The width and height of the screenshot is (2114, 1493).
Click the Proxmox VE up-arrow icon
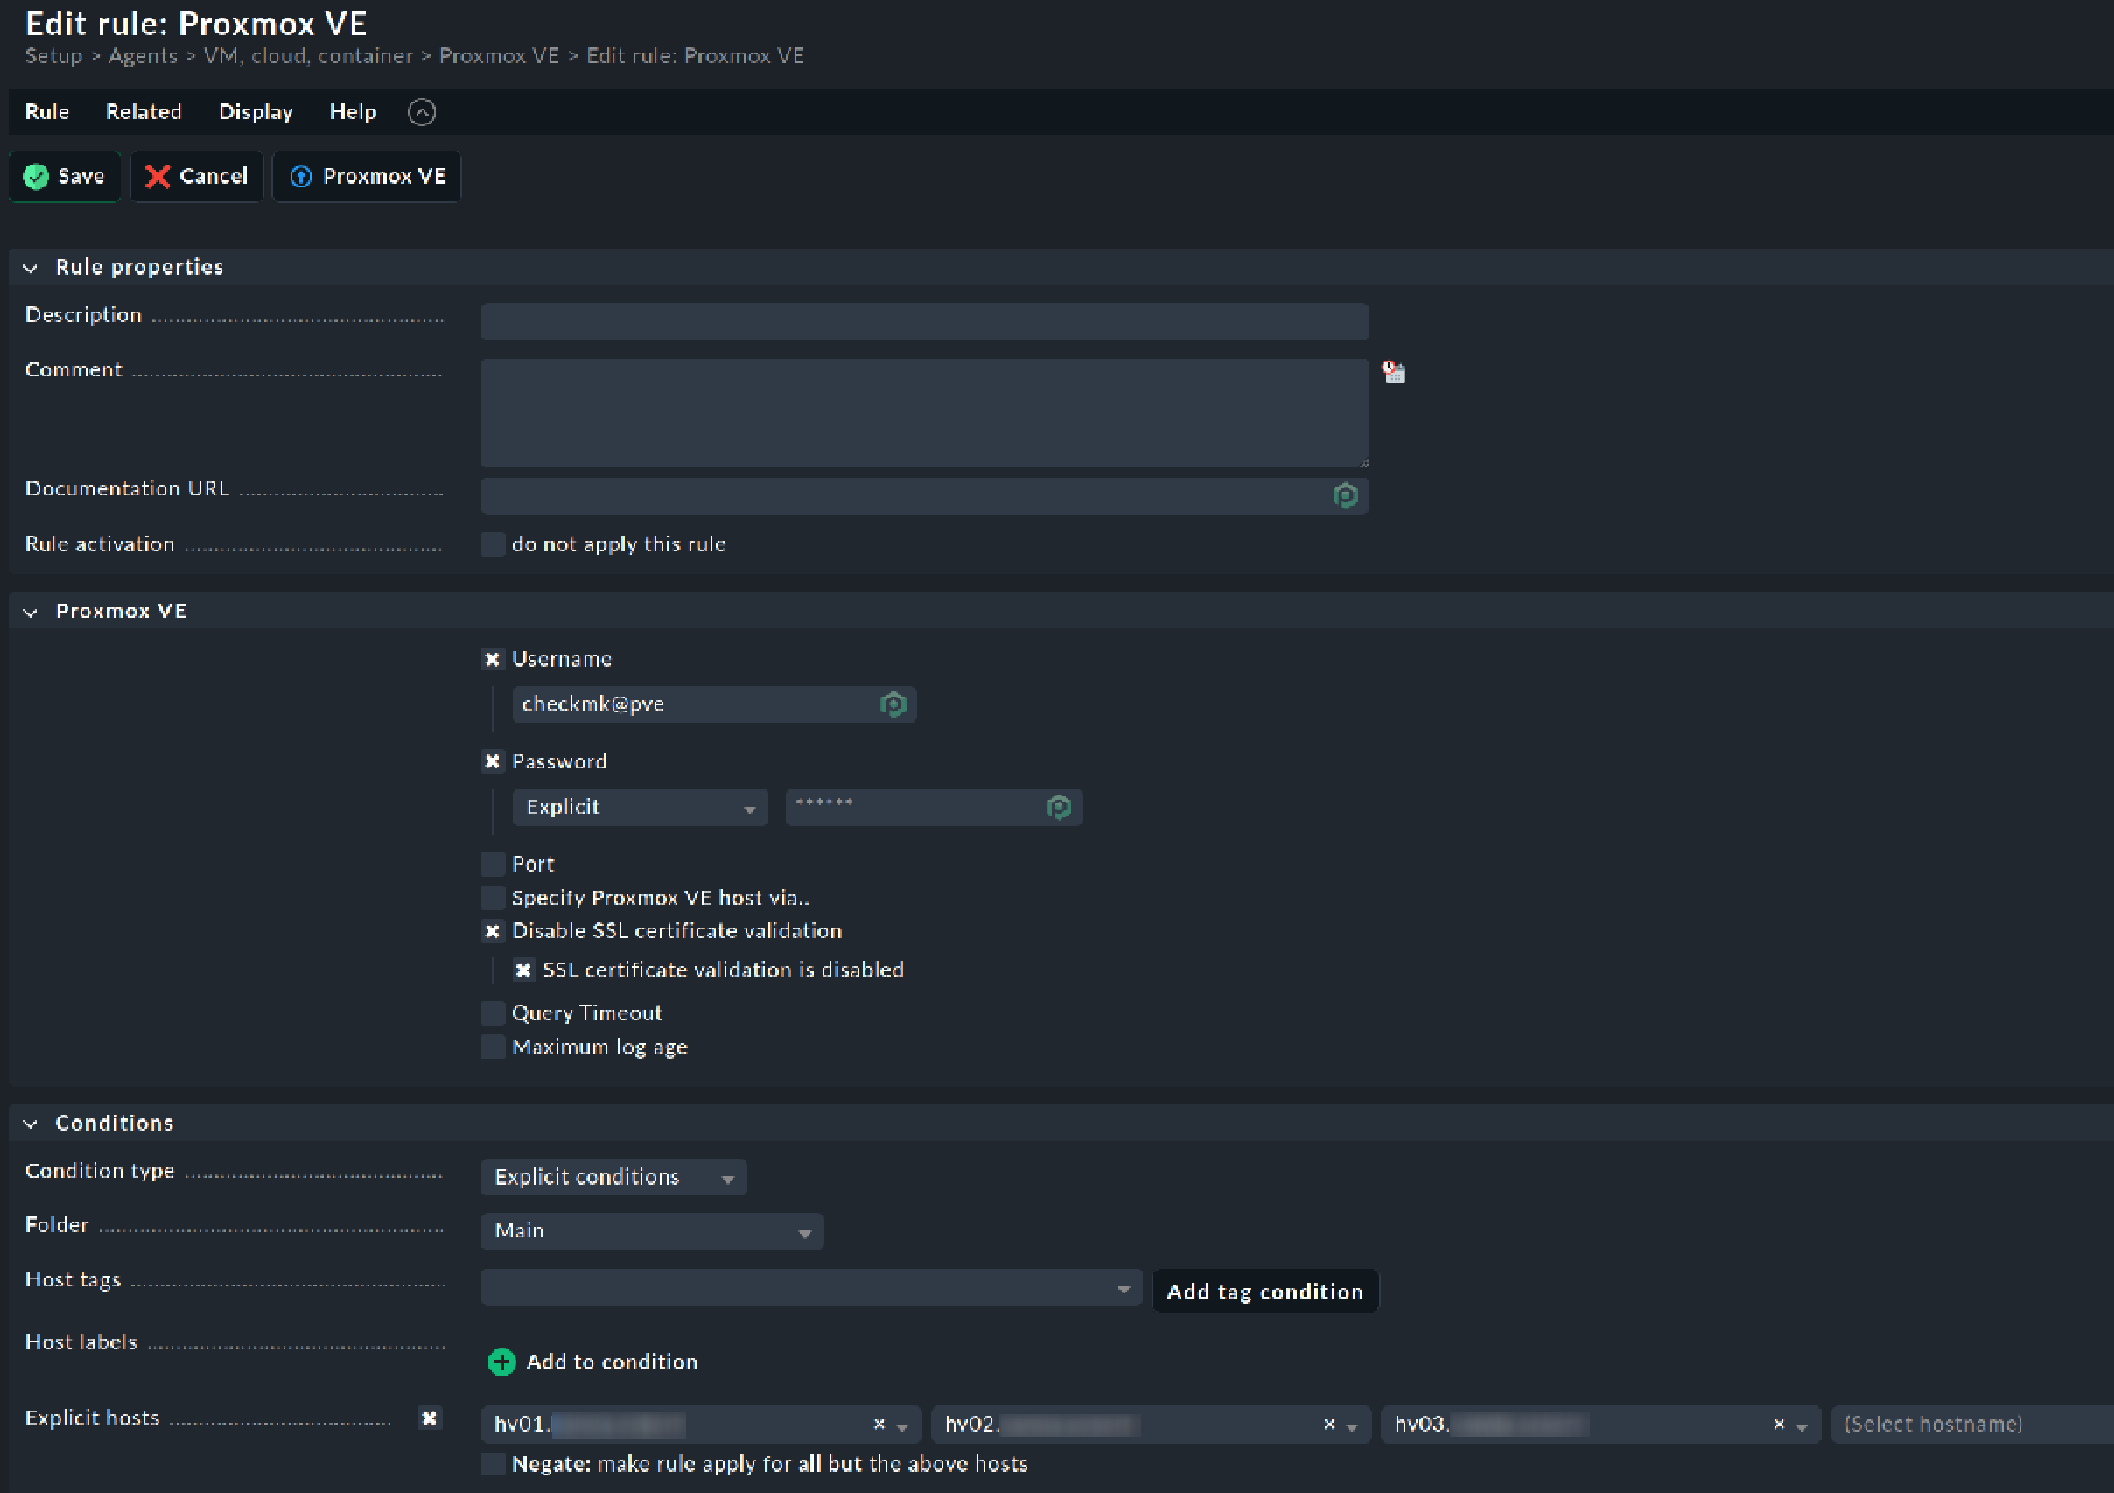click(x=301, y=177)
